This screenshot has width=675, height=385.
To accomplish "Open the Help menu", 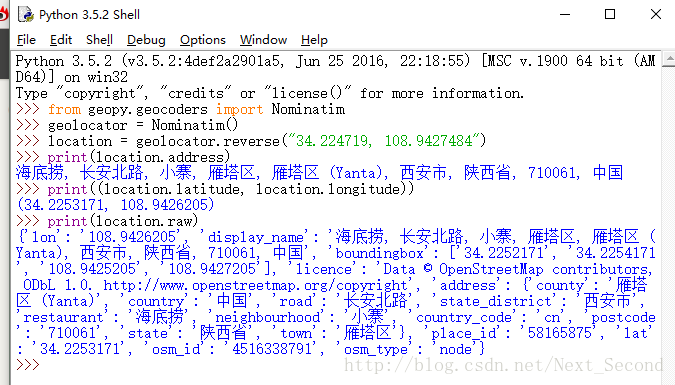I will 314,40.
